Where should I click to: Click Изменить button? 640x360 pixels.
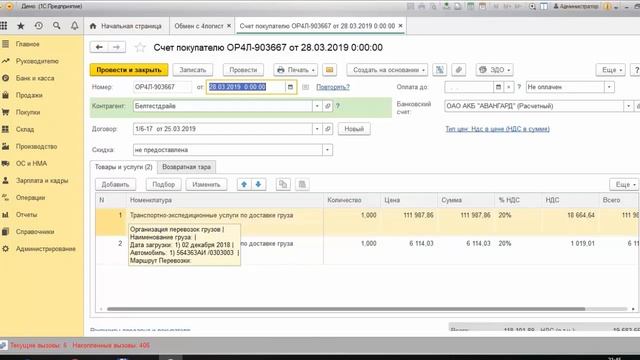(206, 184)
